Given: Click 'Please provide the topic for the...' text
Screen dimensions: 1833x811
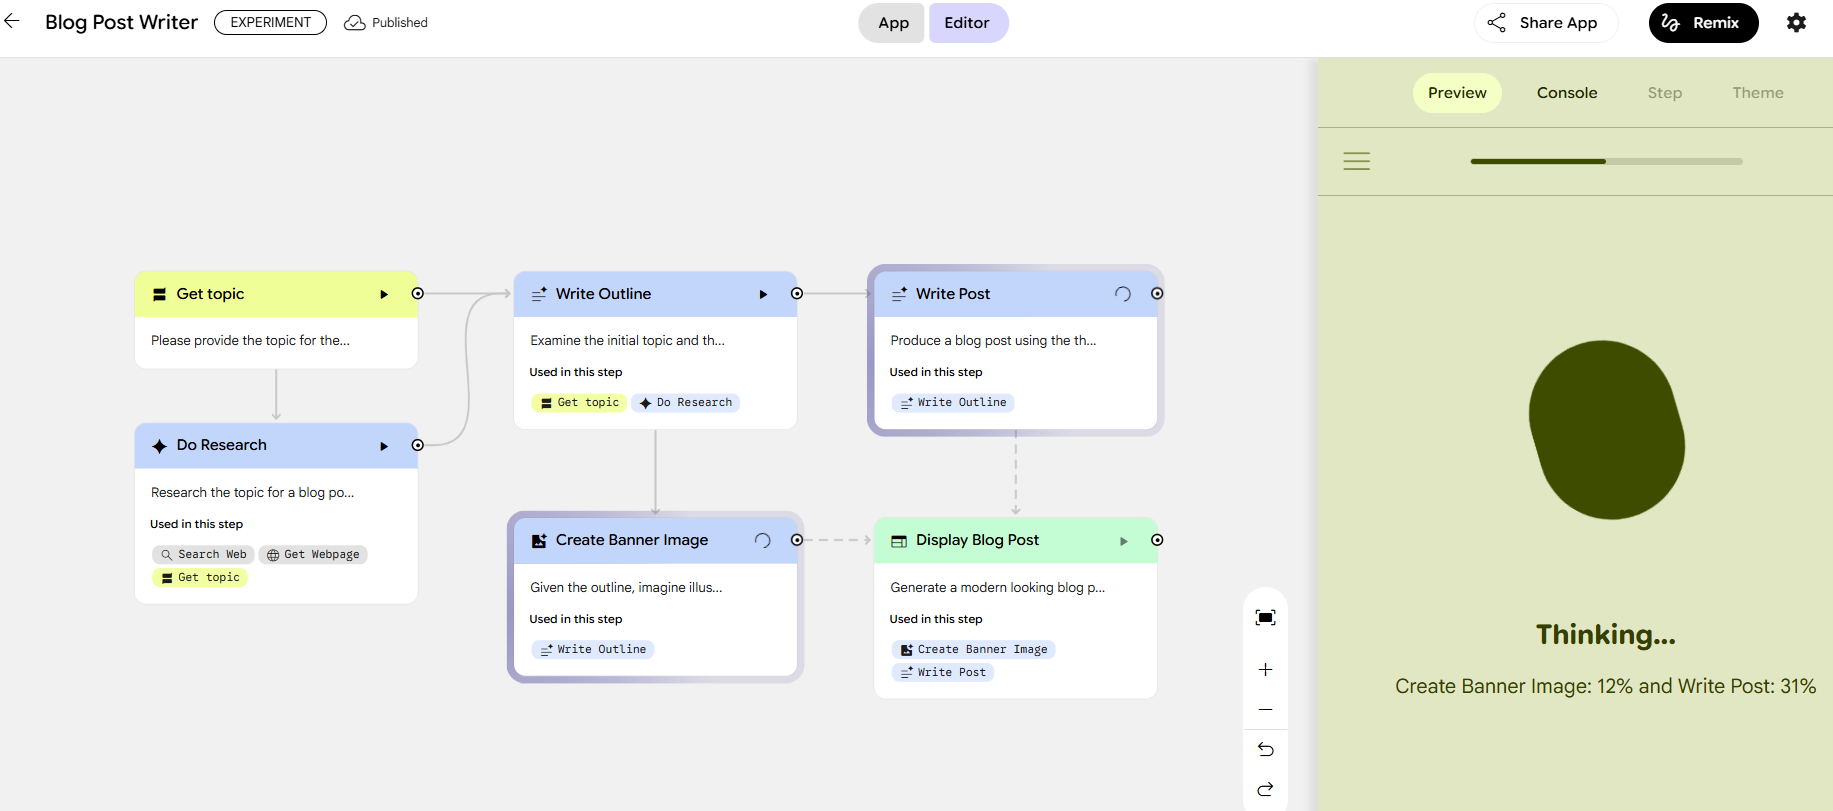Looking at the screenshot, I should click(x=250, y=340).
